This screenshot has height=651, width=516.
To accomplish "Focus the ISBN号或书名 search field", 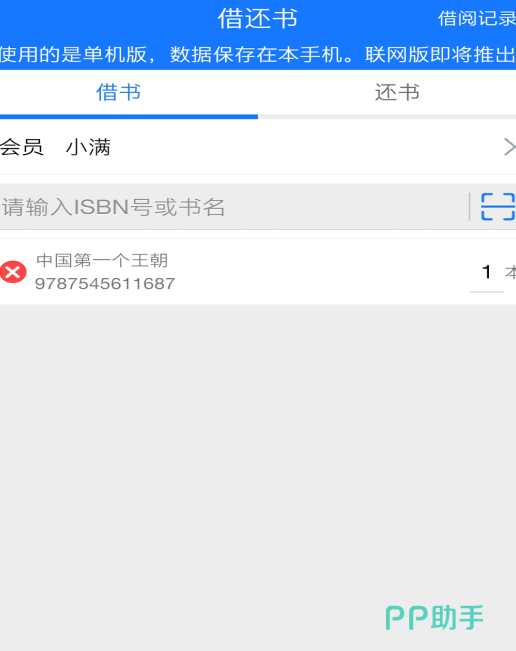I will point(235,206).
